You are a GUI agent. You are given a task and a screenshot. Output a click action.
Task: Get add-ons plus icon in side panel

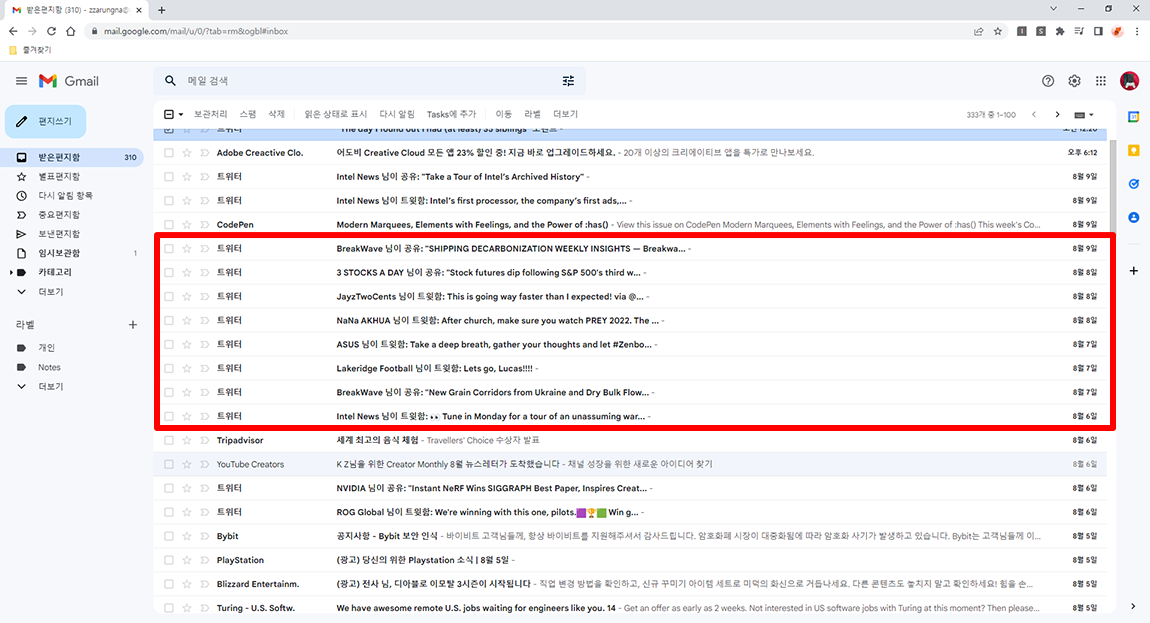tap(1134, 271)
